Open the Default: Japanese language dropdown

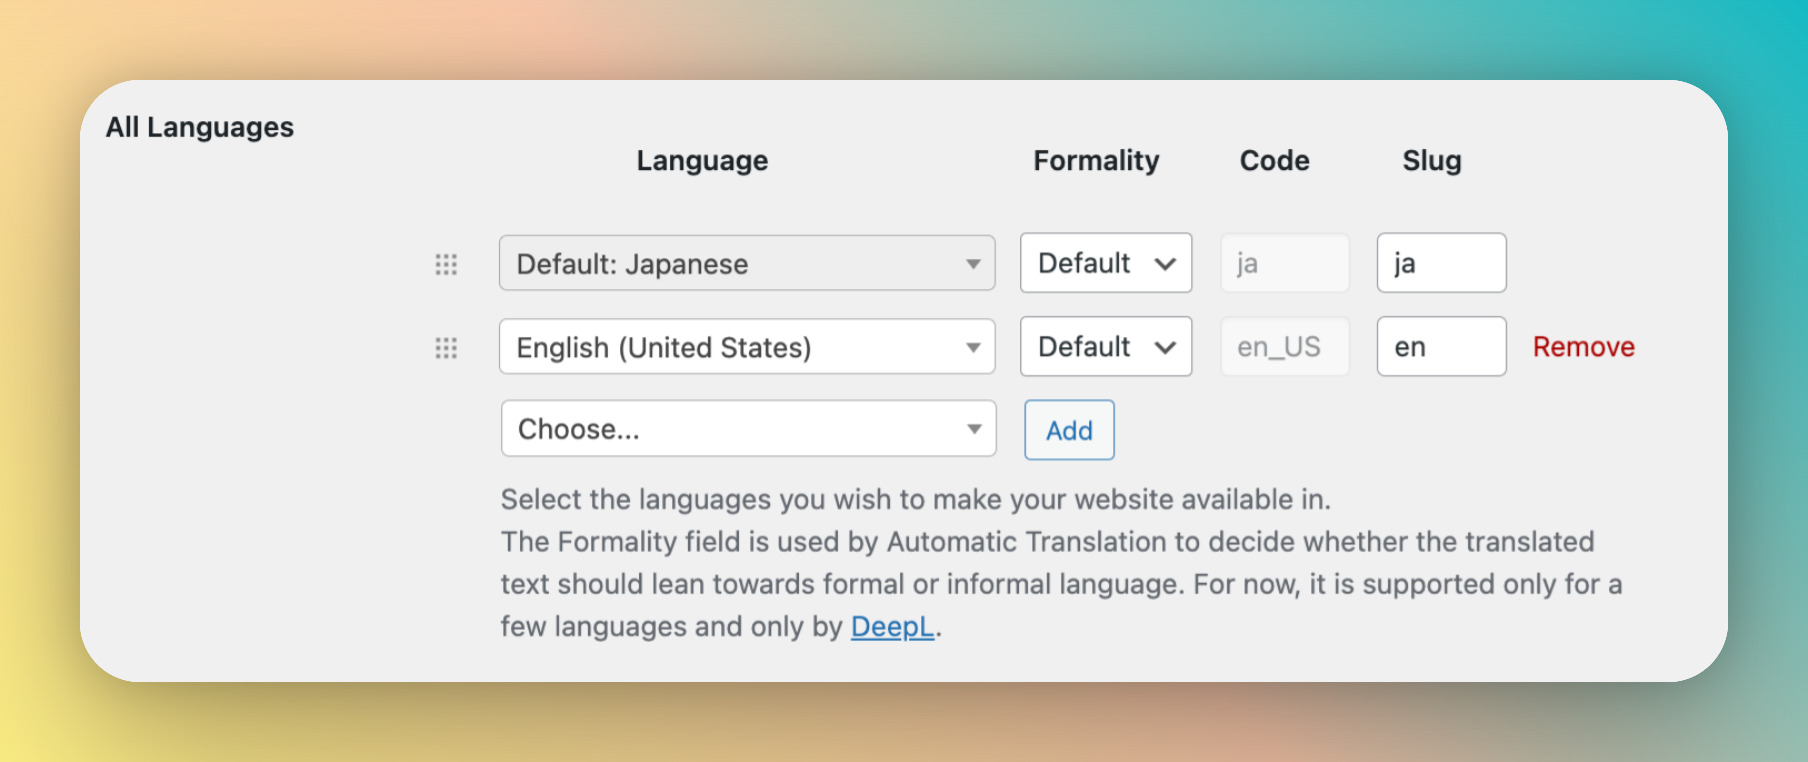[746, 264]
